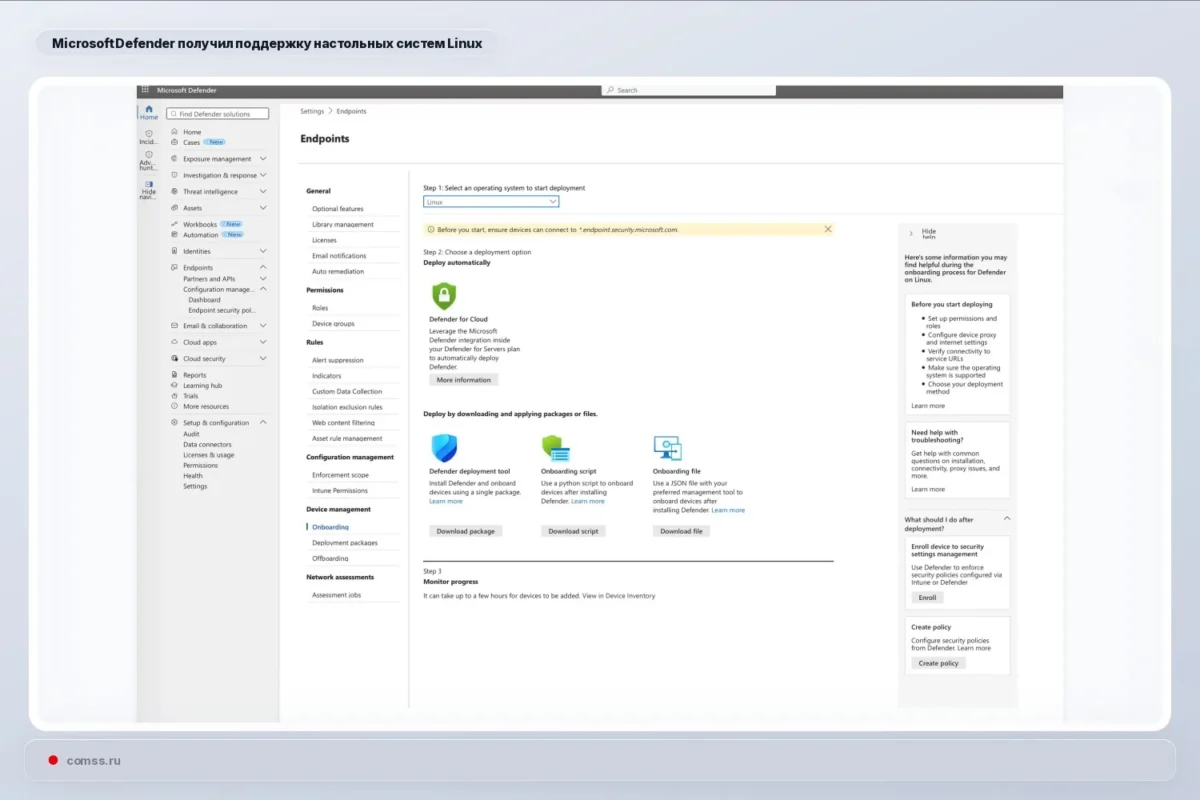Viewport: 1200px width, 800px height.
Task: Collapse the help pane with Hide help chevron
Action: (x=911, y=233)
